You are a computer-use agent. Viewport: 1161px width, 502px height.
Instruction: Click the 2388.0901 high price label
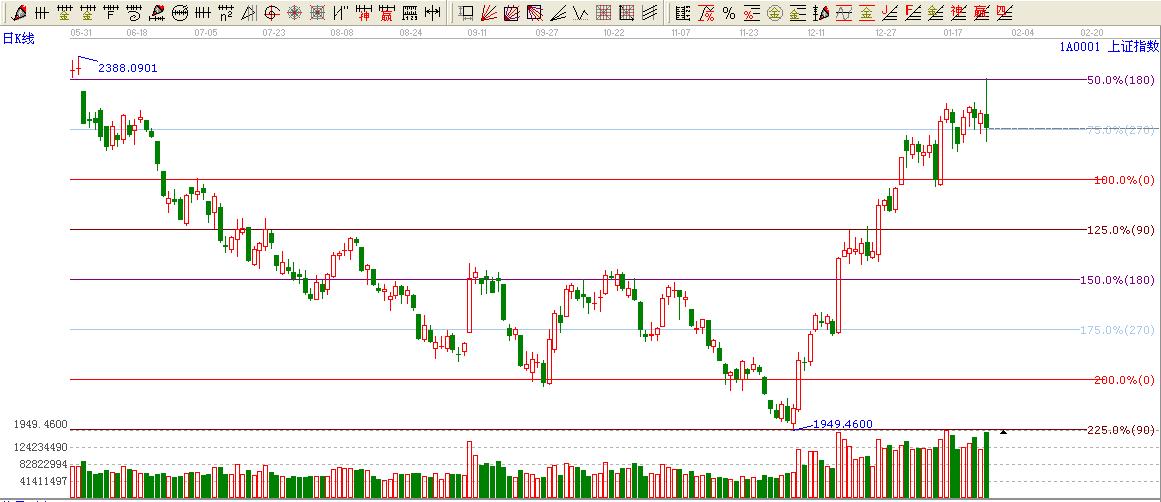pos(127,68)
